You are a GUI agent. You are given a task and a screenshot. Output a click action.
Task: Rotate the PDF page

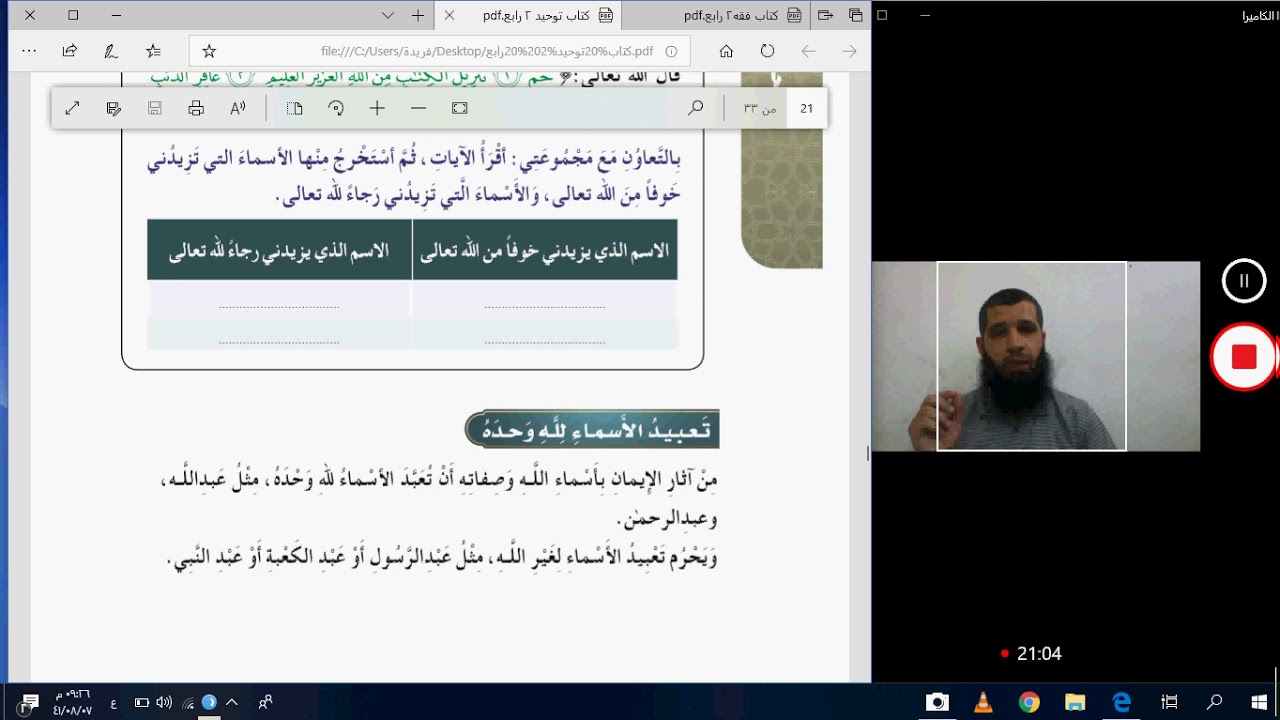click(336, 108)
